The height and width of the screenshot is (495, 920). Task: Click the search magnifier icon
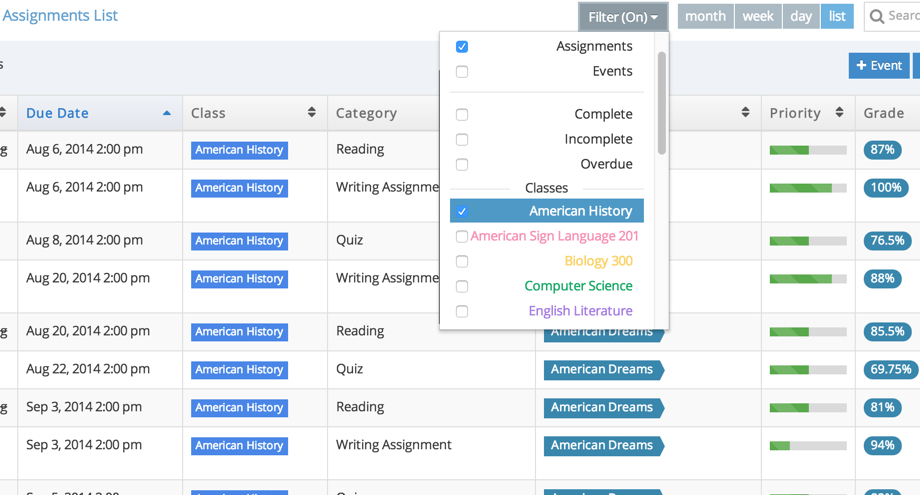point(877,17)
